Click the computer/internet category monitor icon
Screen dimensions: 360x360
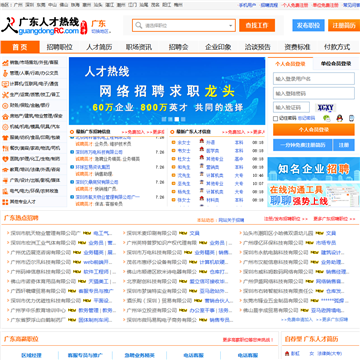[x=5, y=84]
